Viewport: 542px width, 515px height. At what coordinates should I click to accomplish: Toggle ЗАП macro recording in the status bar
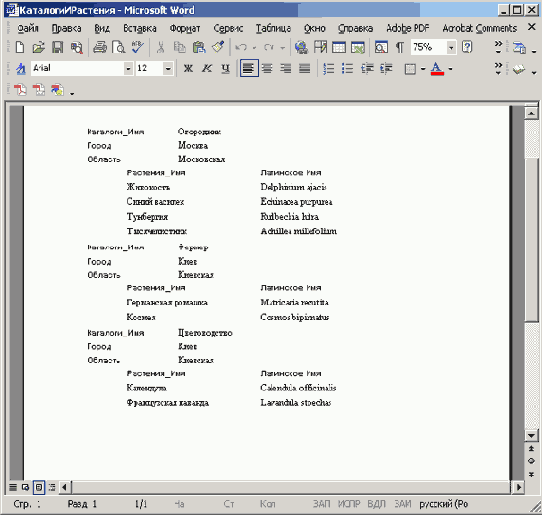321,504
